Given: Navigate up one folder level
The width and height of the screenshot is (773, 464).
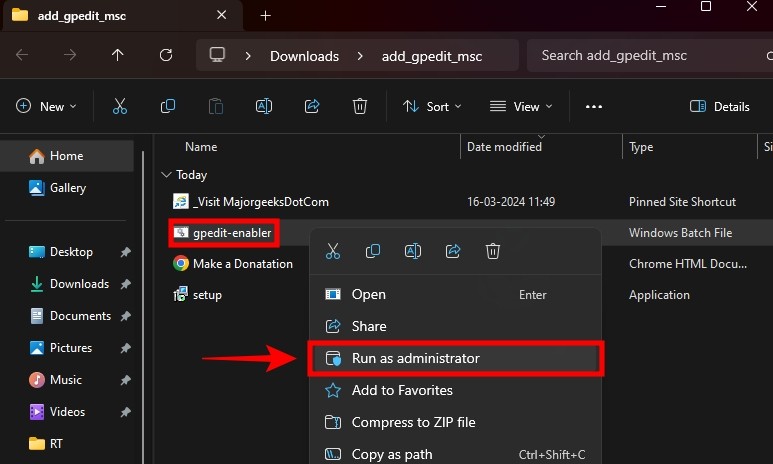Looking at the screenshot, I should pyautogui.click(x=117, y=55).
